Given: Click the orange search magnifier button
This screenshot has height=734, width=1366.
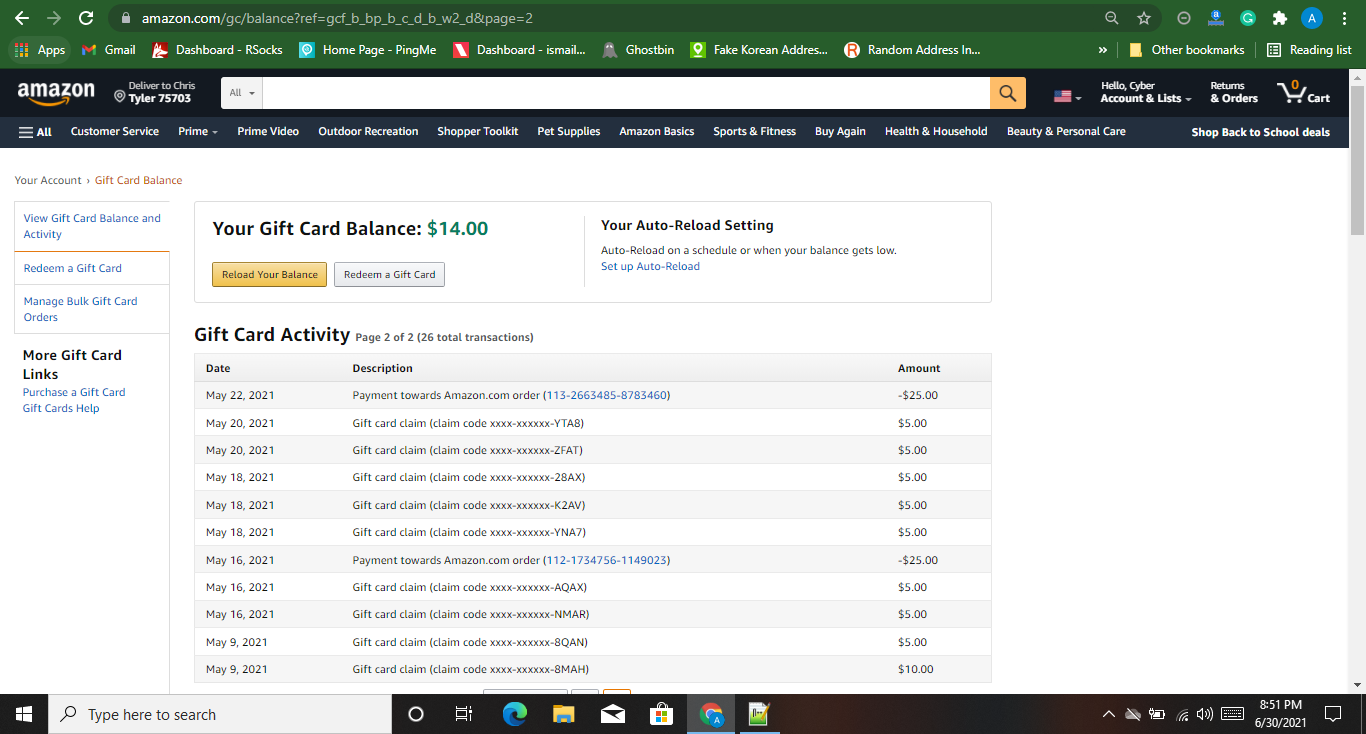Looking at the screenshot, I should (1008, 93).
